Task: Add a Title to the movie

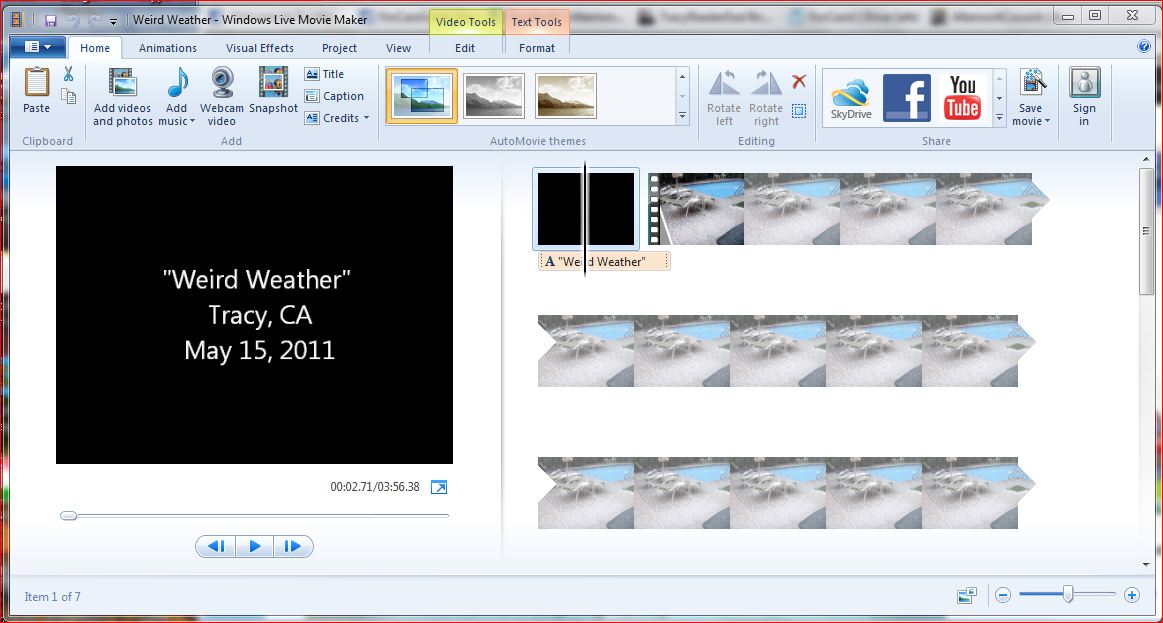Action: [325, 74]
